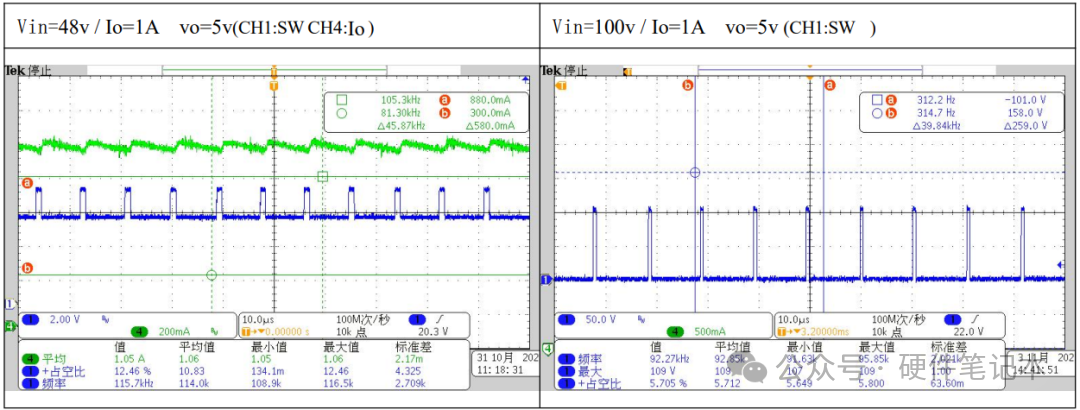The width and height of the screenshot is (1080, 410).
Task: Click the 63.60m standard deviation value
Action: (948, 384)
